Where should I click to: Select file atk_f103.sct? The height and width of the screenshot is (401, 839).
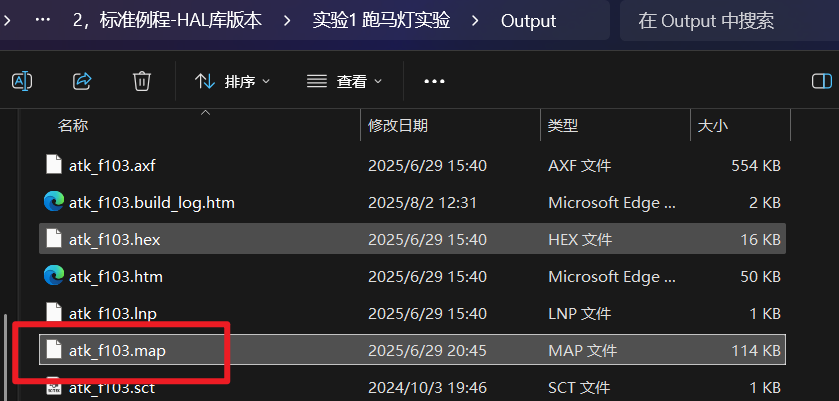tap(413, 387)
